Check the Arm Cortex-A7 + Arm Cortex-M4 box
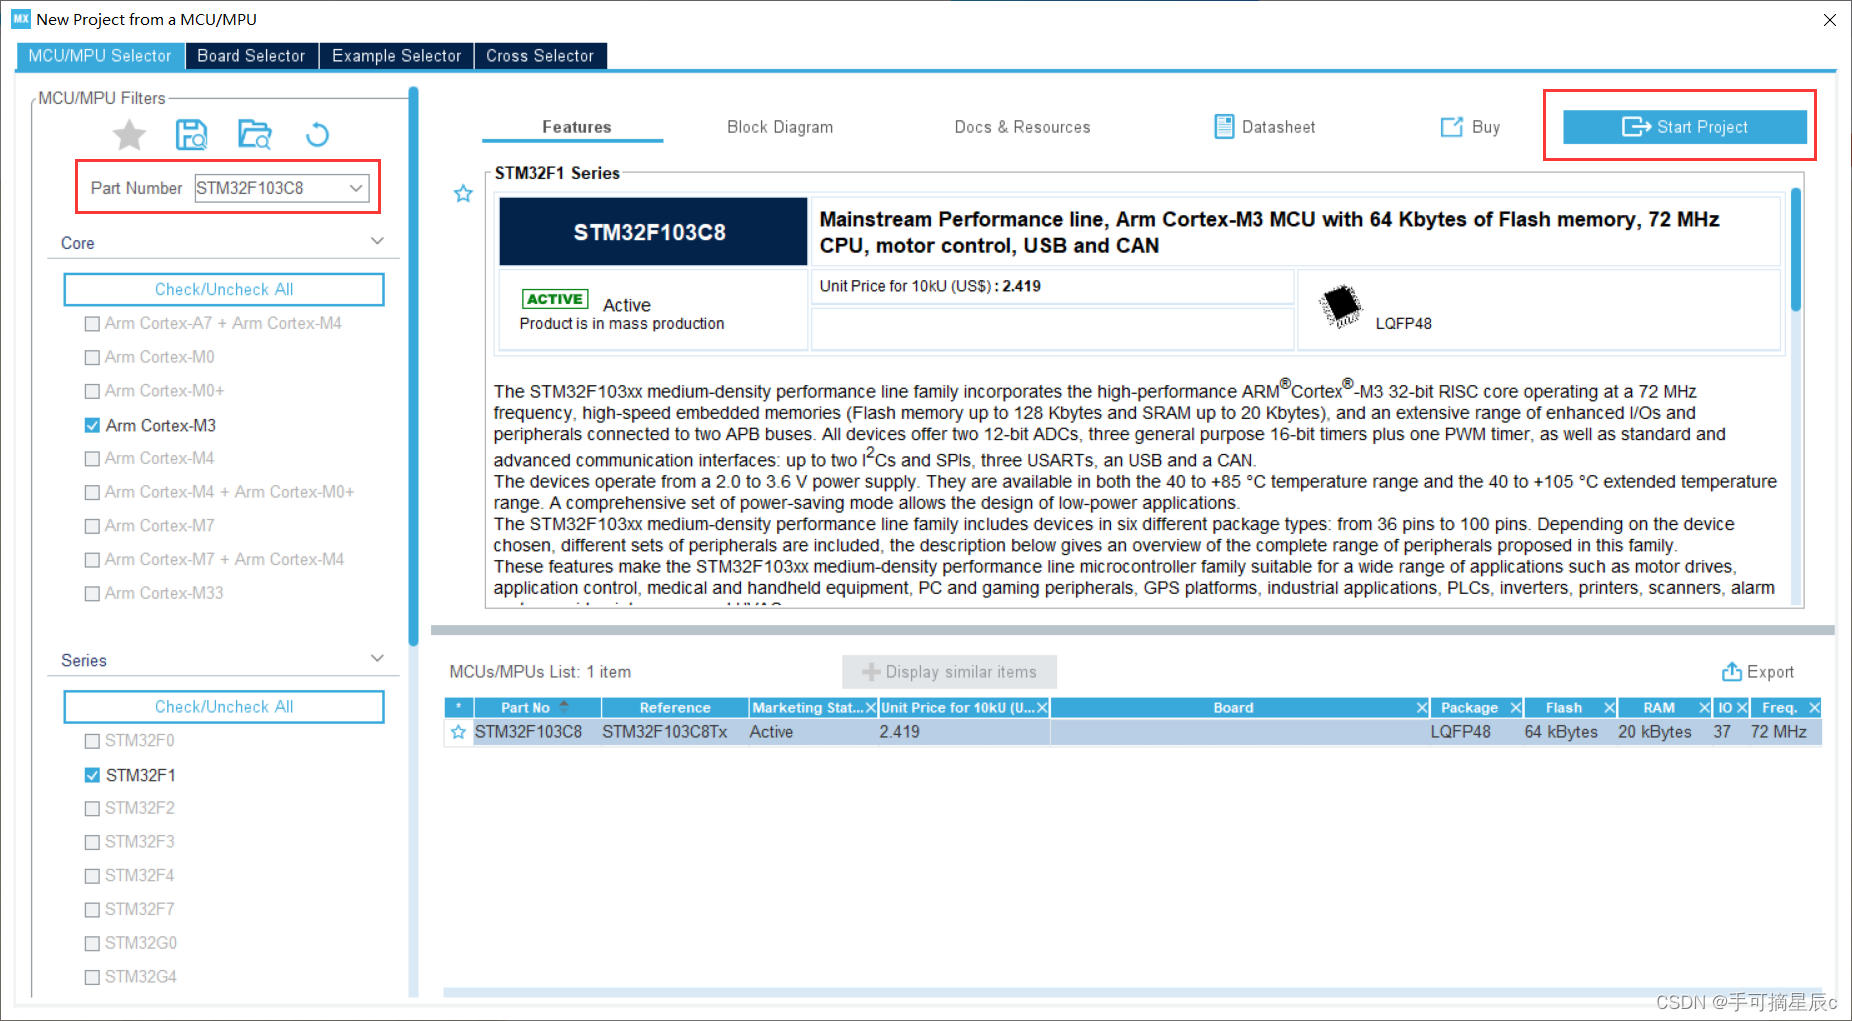The height and width of the screenshot is (1021, 1852). pyautogui.click(x=92, y=324)
